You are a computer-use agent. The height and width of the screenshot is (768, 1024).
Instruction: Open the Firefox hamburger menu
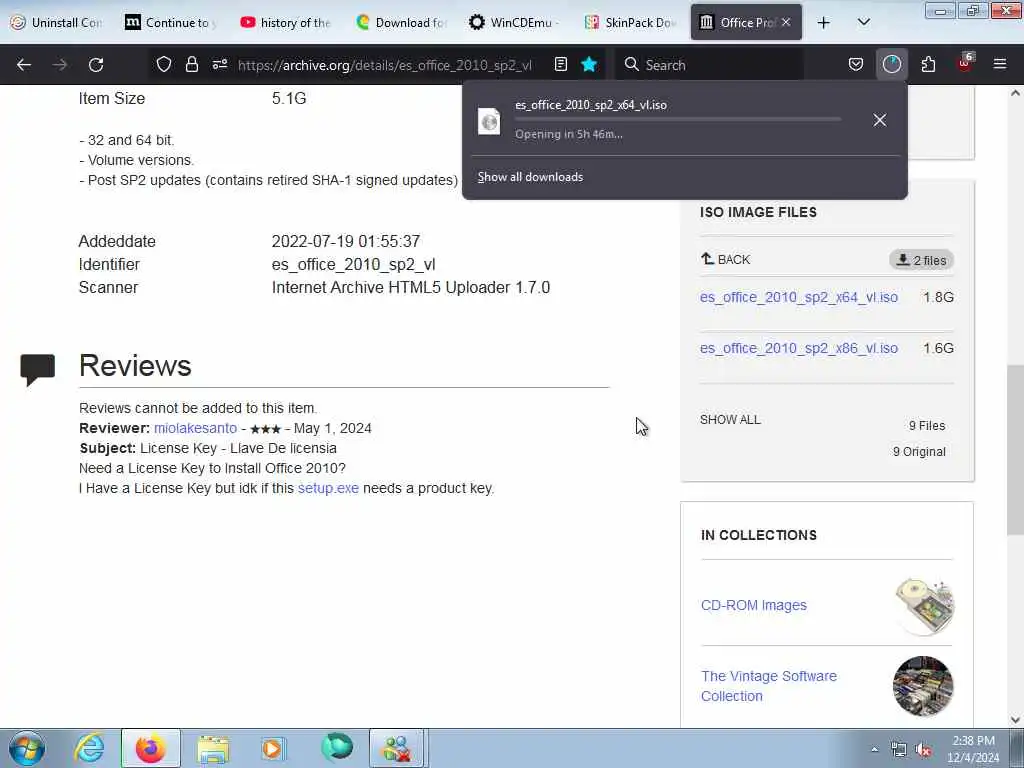(x=1000, y=64)
